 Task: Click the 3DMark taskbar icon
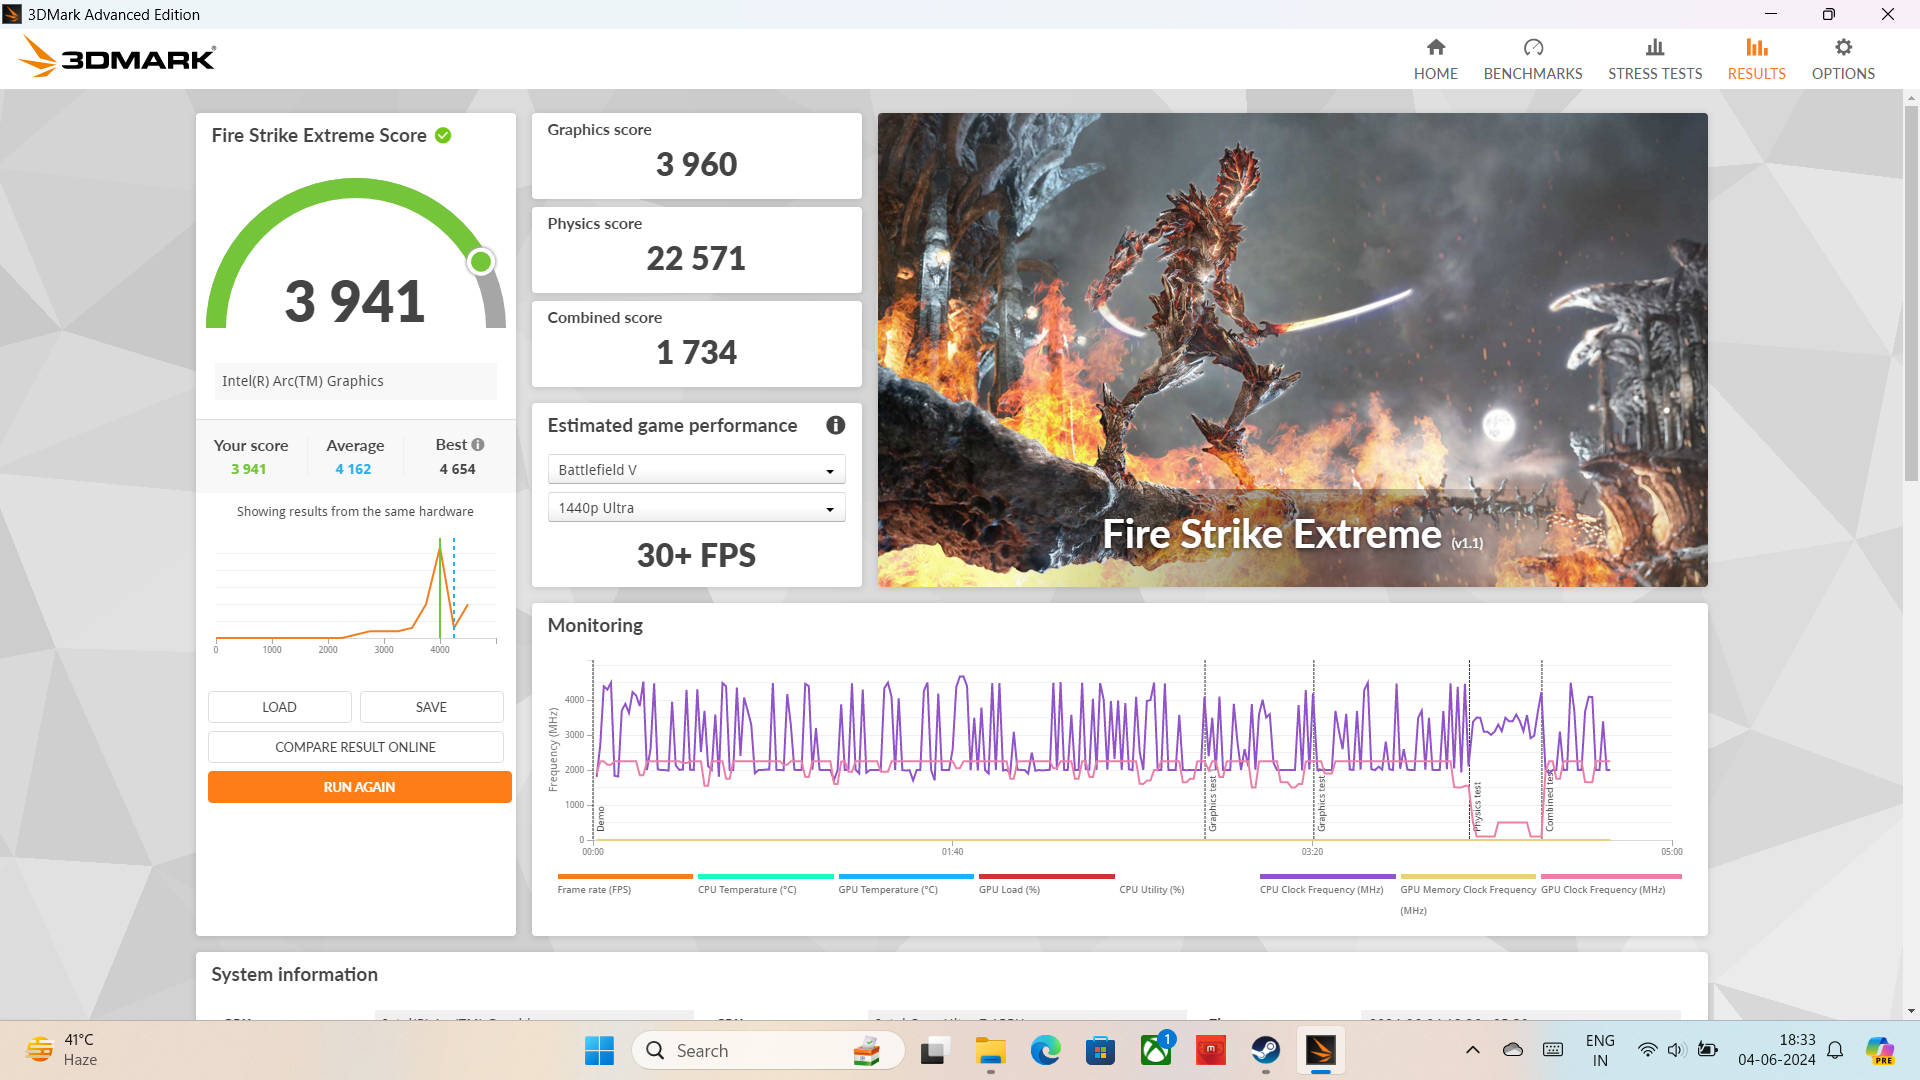coord(1321,1050)
